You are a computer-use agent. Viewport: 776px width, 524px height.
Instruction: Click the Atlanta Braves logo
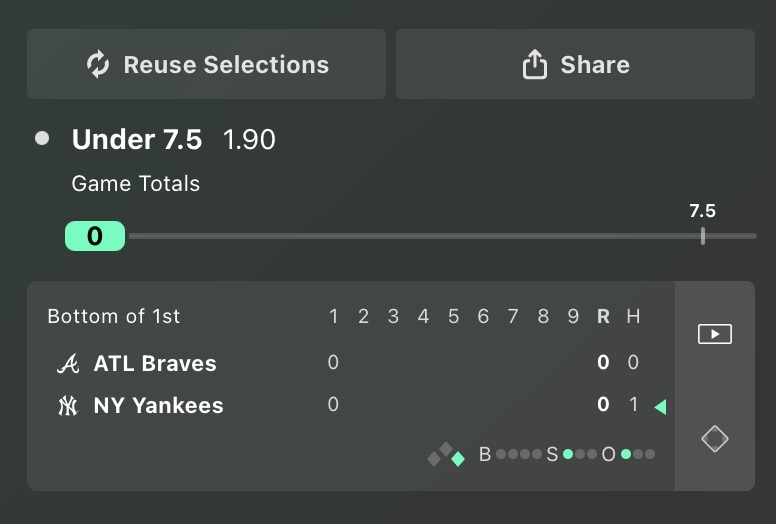[x=68, y=364]
